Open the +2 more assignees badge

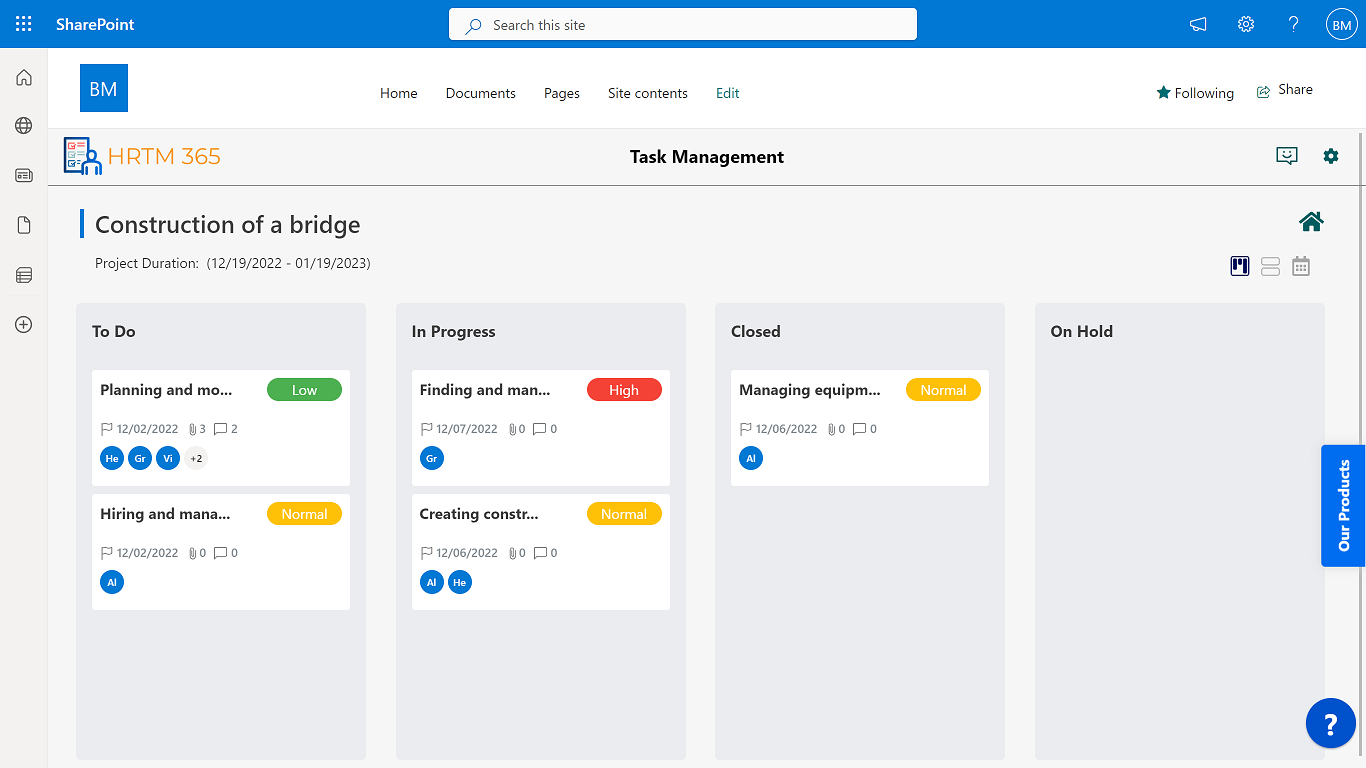point(196,458)
